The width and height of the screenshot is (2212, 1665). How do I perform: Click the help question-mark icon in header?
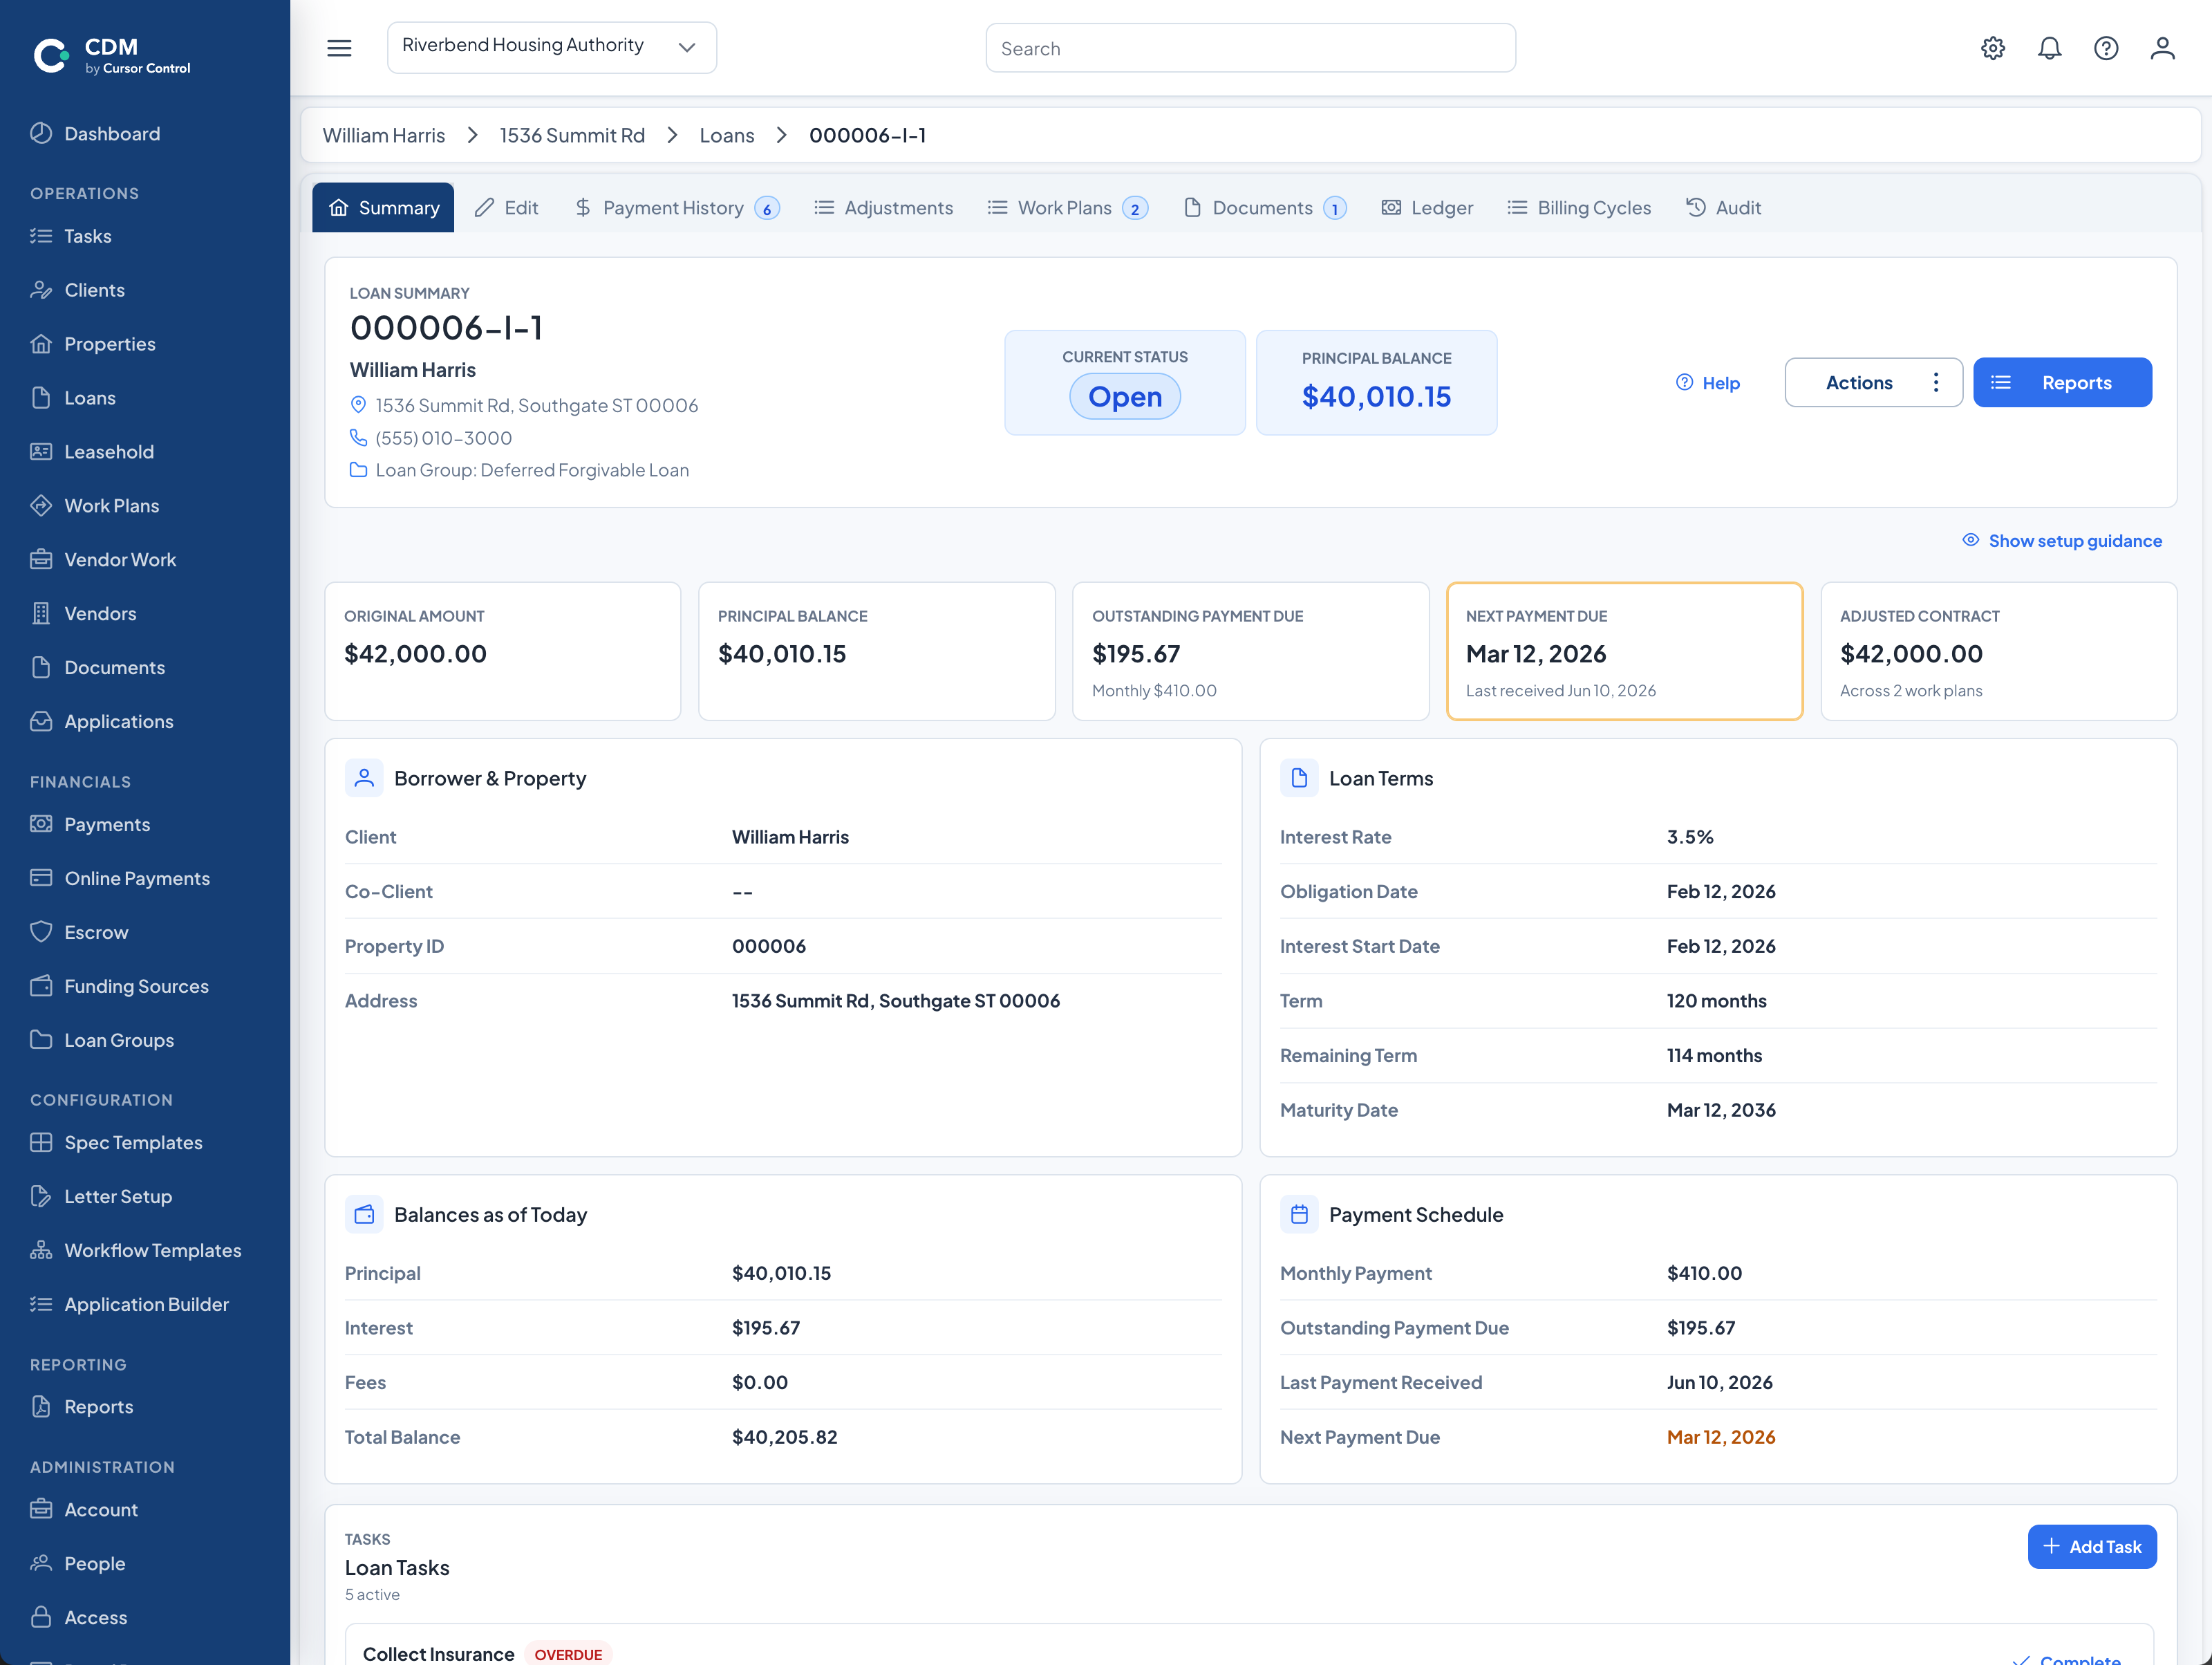click(2106, 48)
